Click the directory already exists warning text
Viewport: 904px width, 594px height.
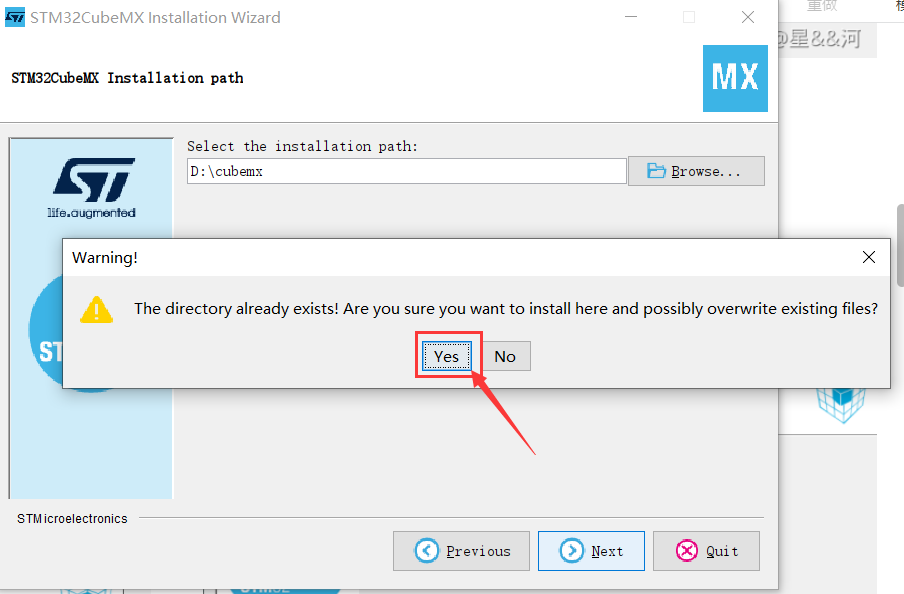coord(506,309)
